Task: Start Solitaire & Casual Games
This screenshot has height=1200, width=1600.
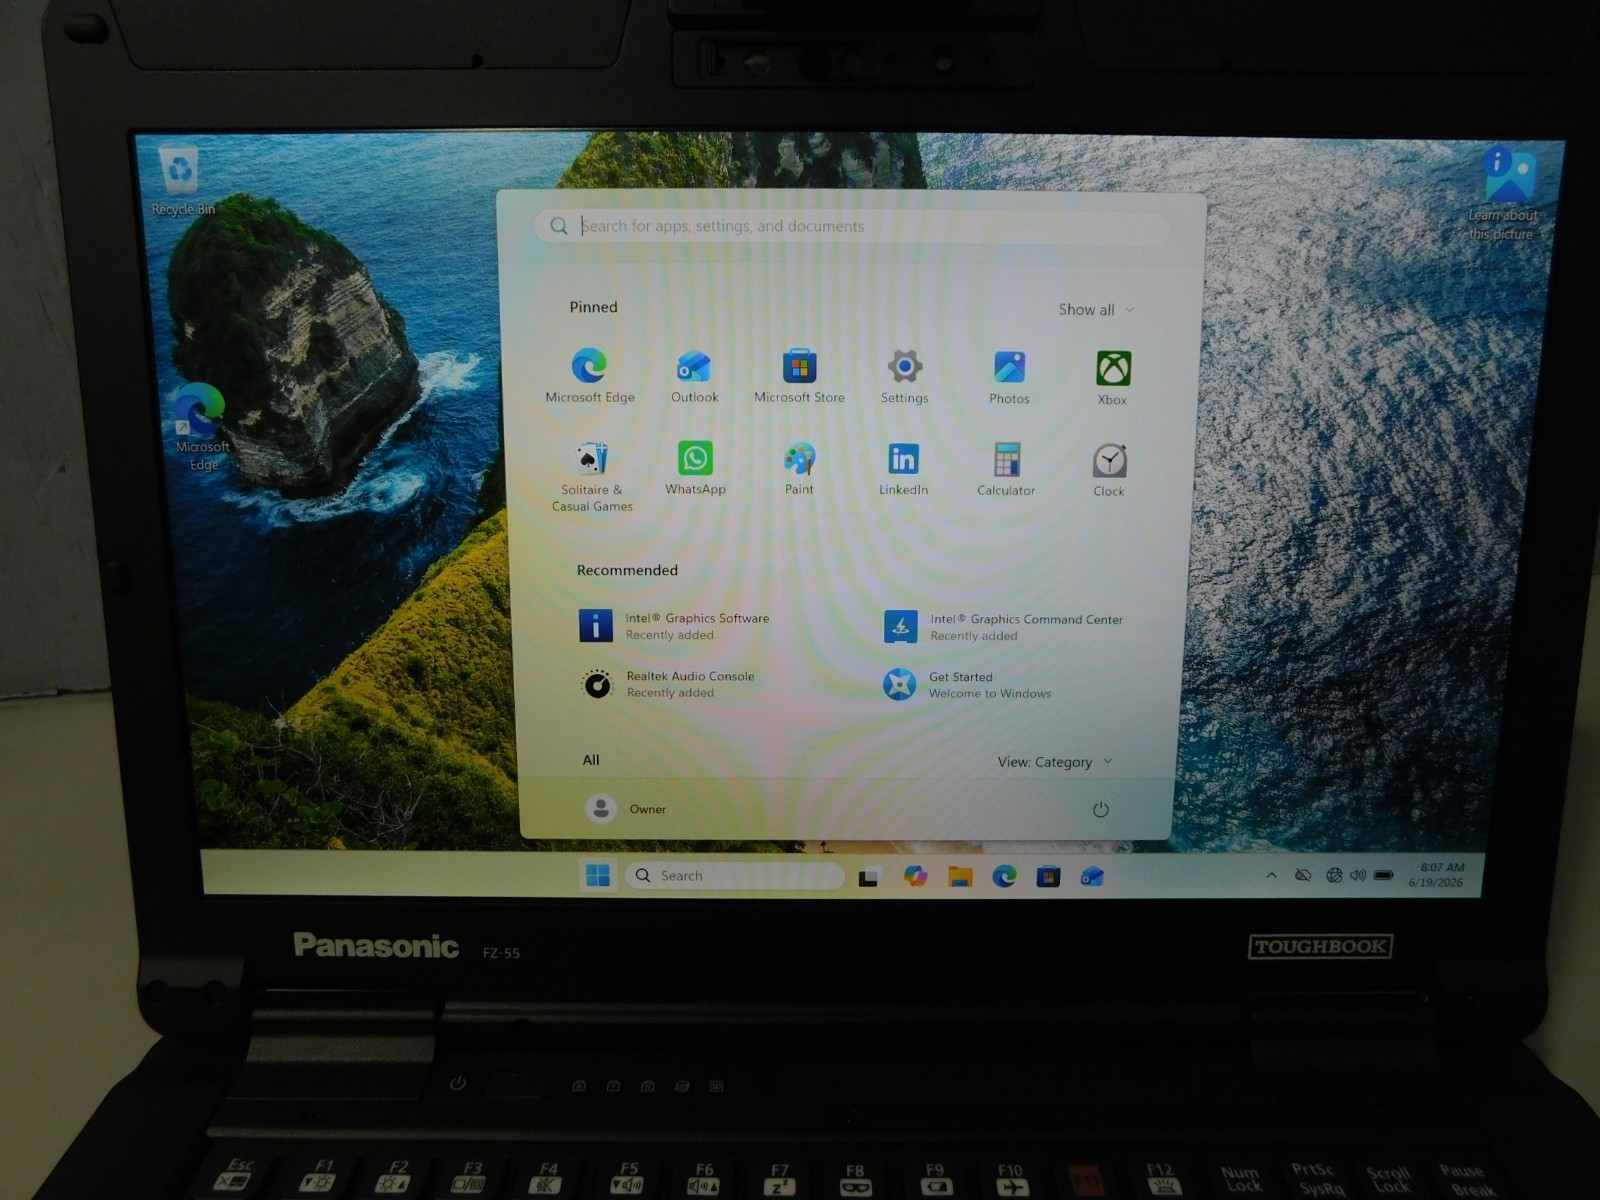Action: click(592, 476)
